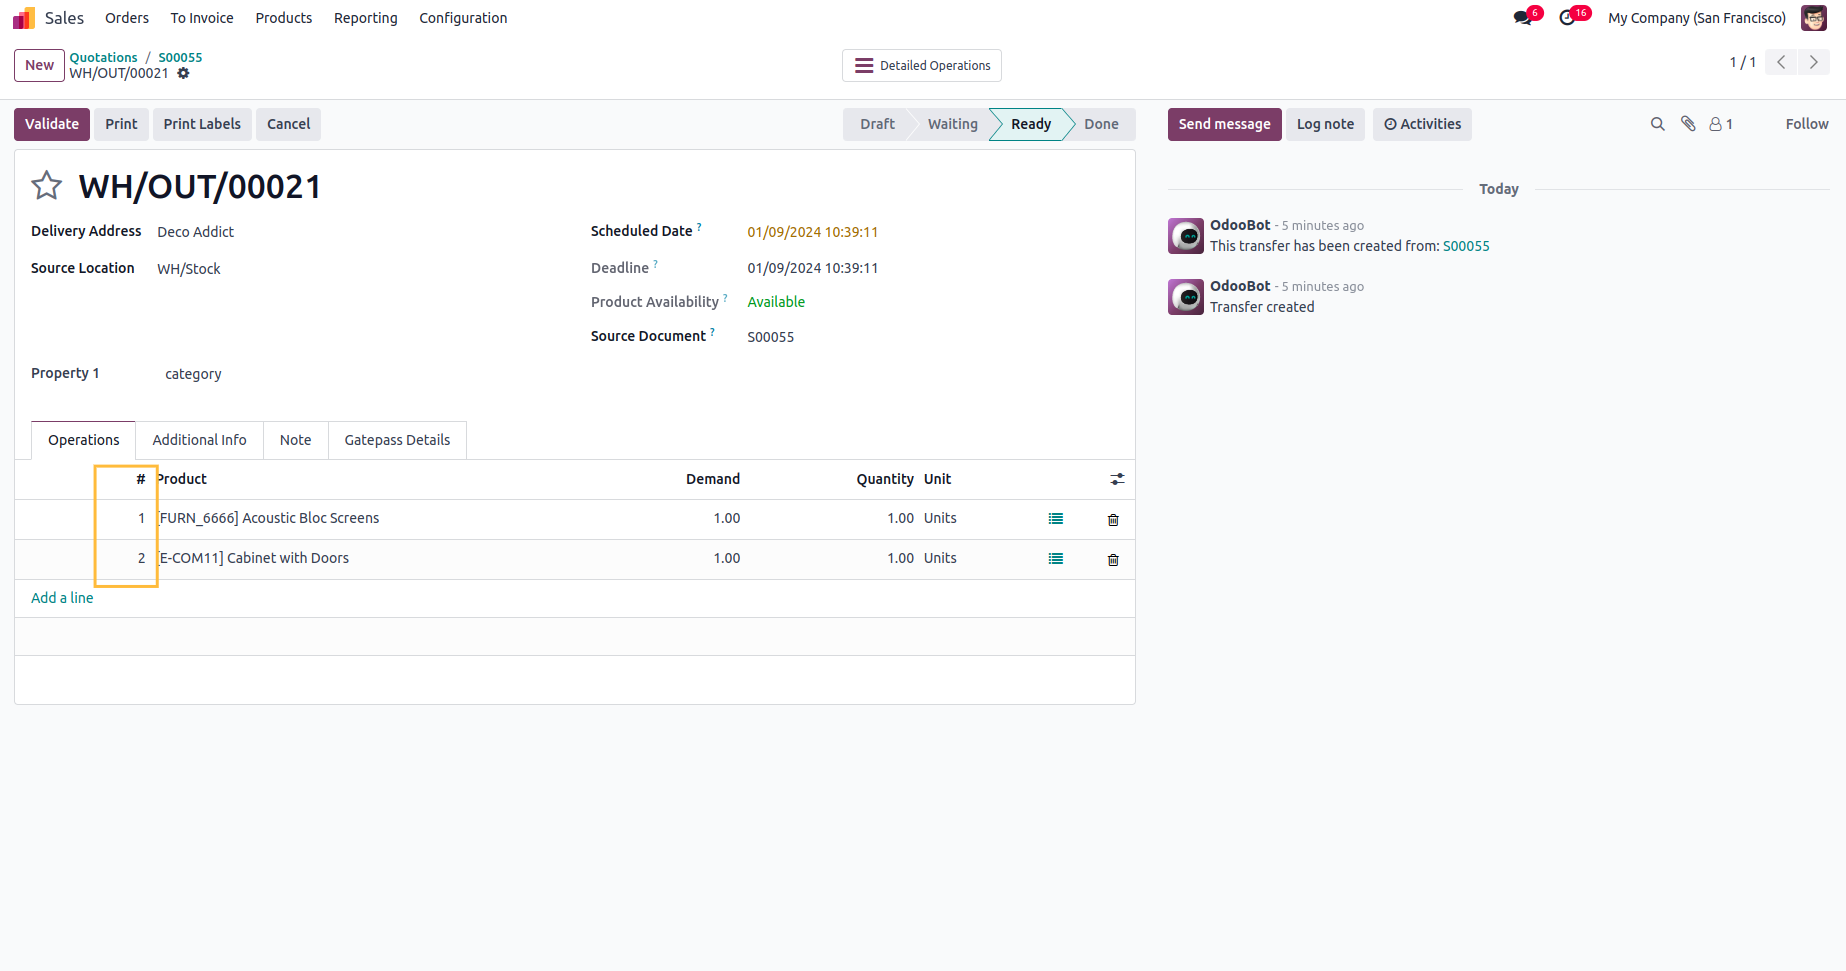Image resolution: width=1846 pixels, height=971 pixels.
Task: Open the activities clock icon in navbar
Action: click(x=1567, y=18)
